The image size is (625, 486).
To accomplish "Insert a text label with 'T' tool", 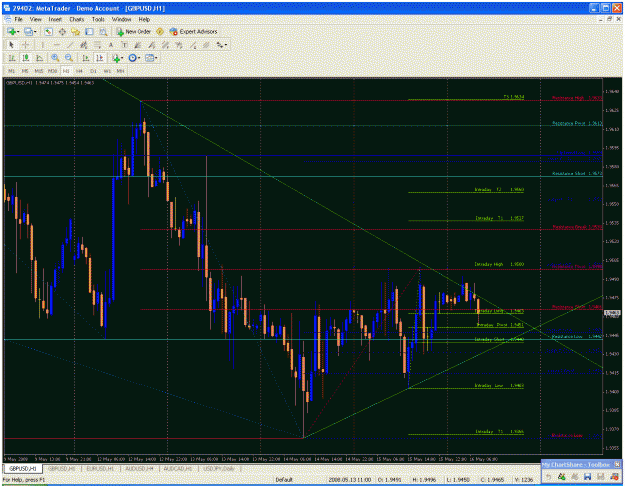I will [124, 45].
